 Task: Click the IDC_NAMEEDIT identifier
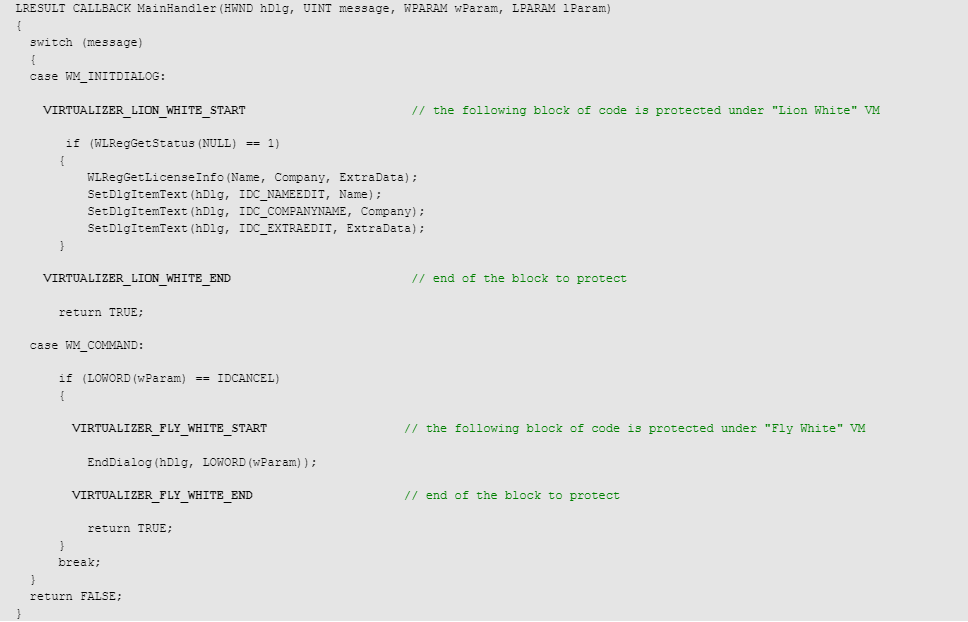(282, 194)
